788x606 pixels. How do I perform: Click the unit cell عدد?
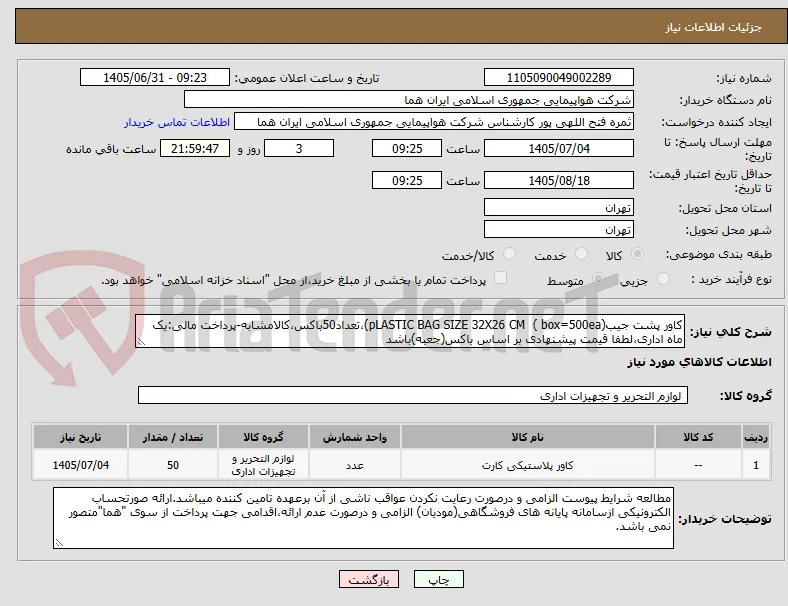[x=355, y=465]
